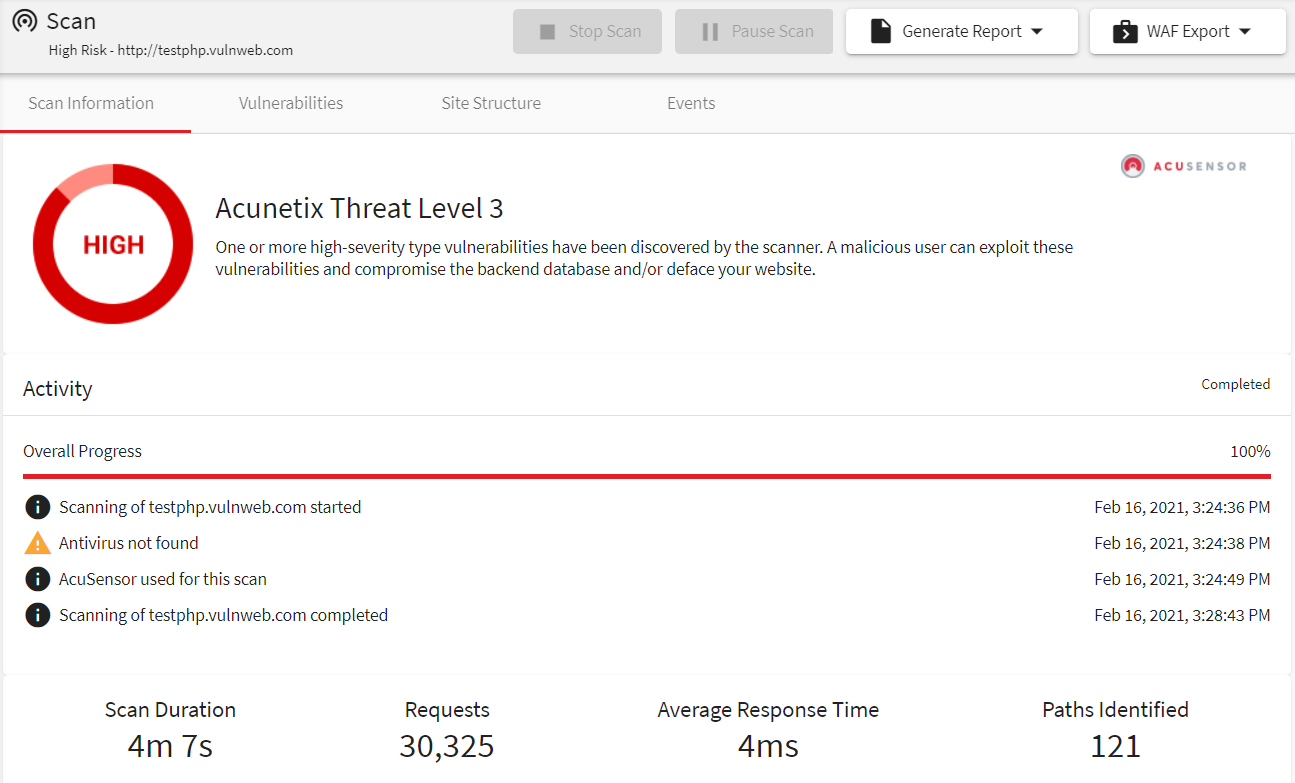The image size is (1295, 783).
Task: Click the timestamp 'Feb 16, 2021, 3:24:36 PM'
Action: (1182, 507)
